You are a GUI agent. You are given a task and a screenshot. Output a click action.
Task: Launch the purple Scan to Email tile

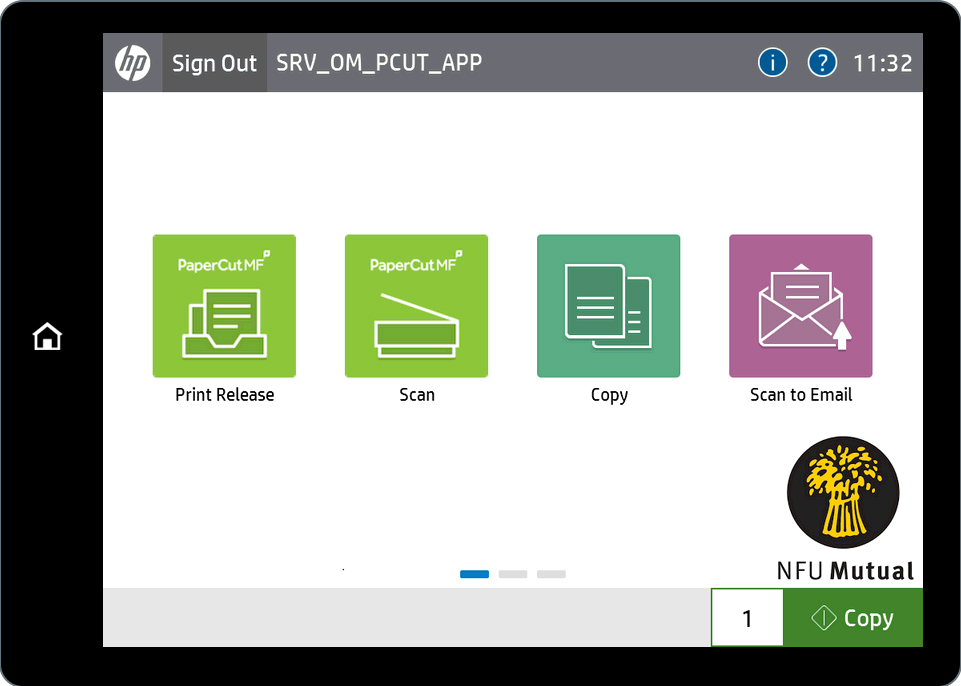pos(800,306)
